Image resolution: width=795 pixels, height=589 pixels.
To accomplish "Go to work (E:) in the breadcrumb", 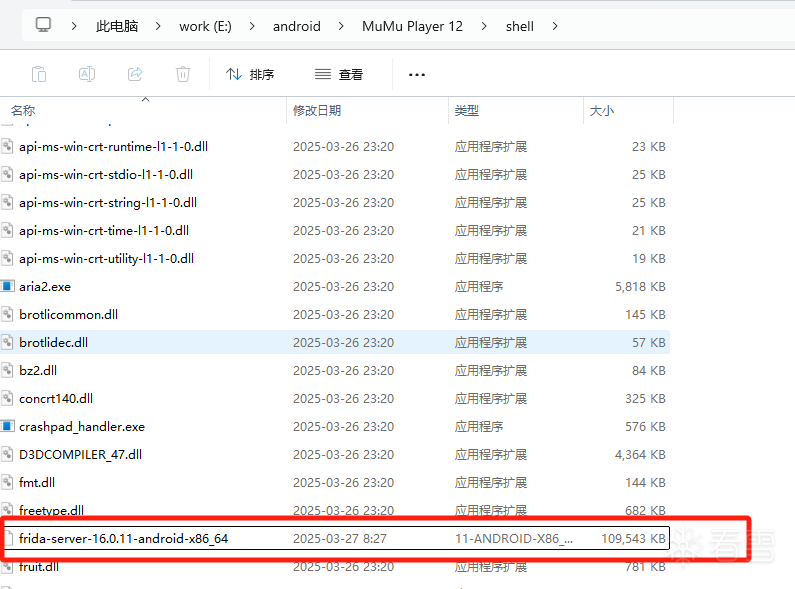I will 205,26.
